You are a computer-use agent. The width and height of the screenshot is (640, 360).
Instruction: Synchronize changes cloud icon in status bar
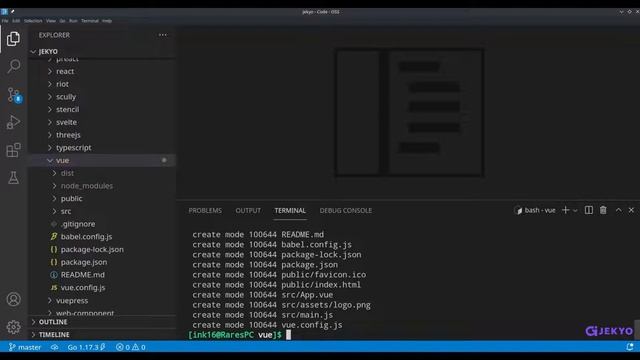pos(54,347)
